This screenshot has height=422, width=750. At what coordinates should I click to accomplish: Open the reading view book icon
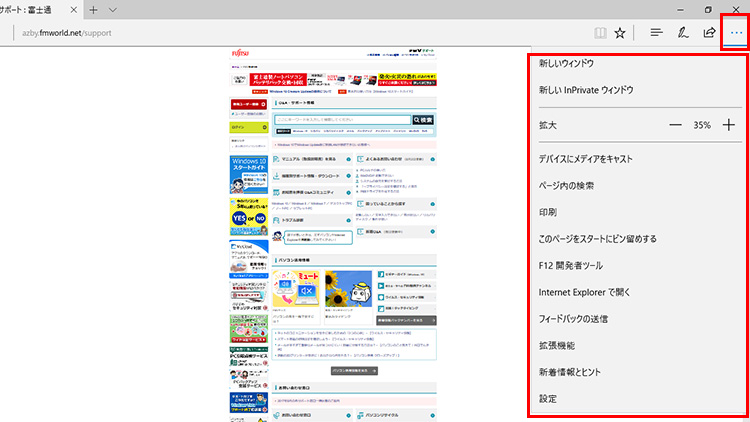(x=599, y=32)
